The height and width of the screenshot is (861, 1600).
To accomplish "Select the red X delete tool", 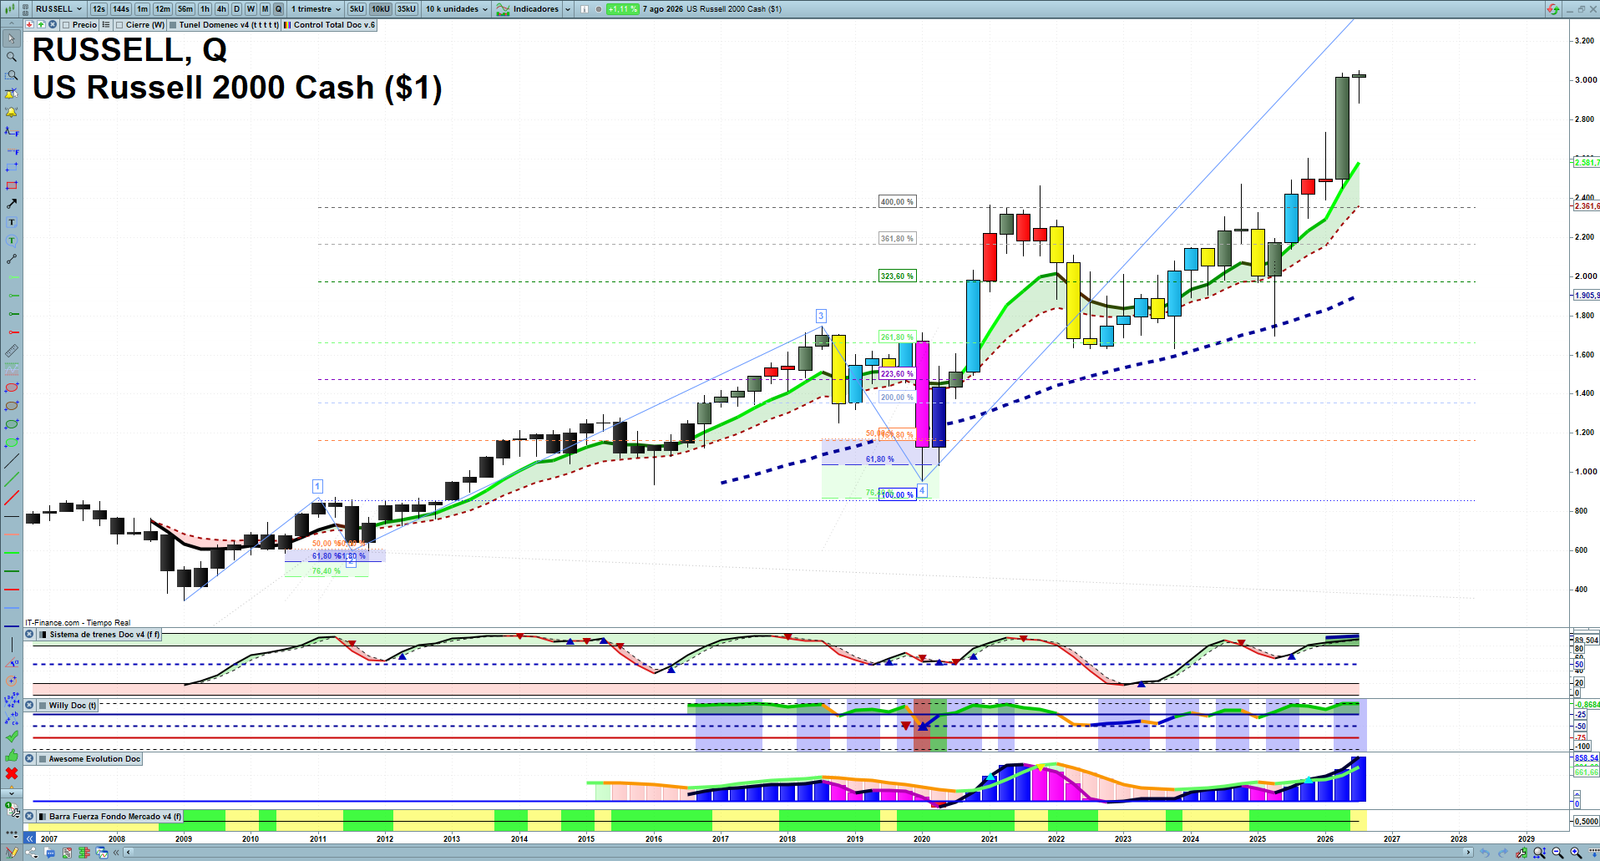I will (11, 773).
